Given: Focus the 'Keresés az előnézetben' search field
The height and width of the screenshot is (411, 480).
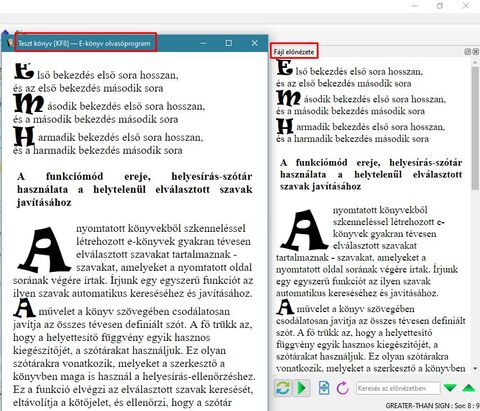Looking at the screenshot, I should [398, 388].
